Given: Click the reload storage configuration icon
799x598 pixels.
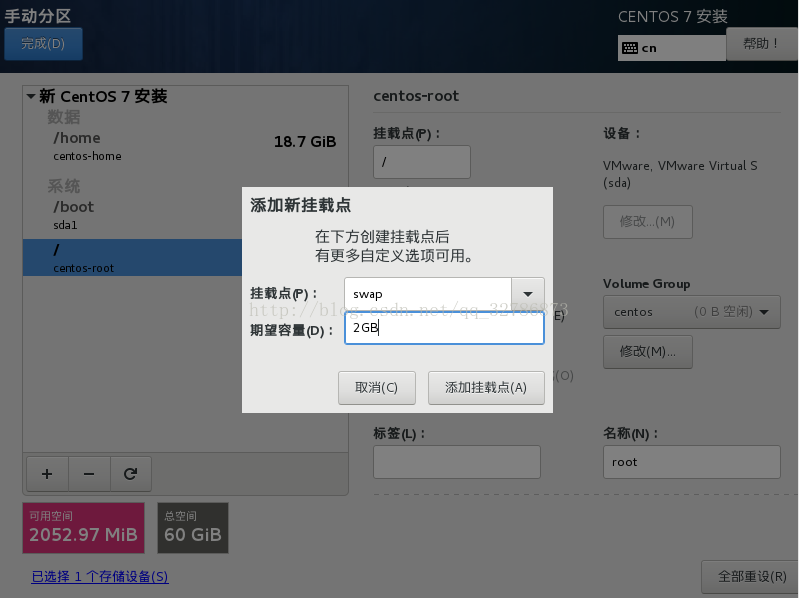Looking at the screenshot, I should (130, 474).
